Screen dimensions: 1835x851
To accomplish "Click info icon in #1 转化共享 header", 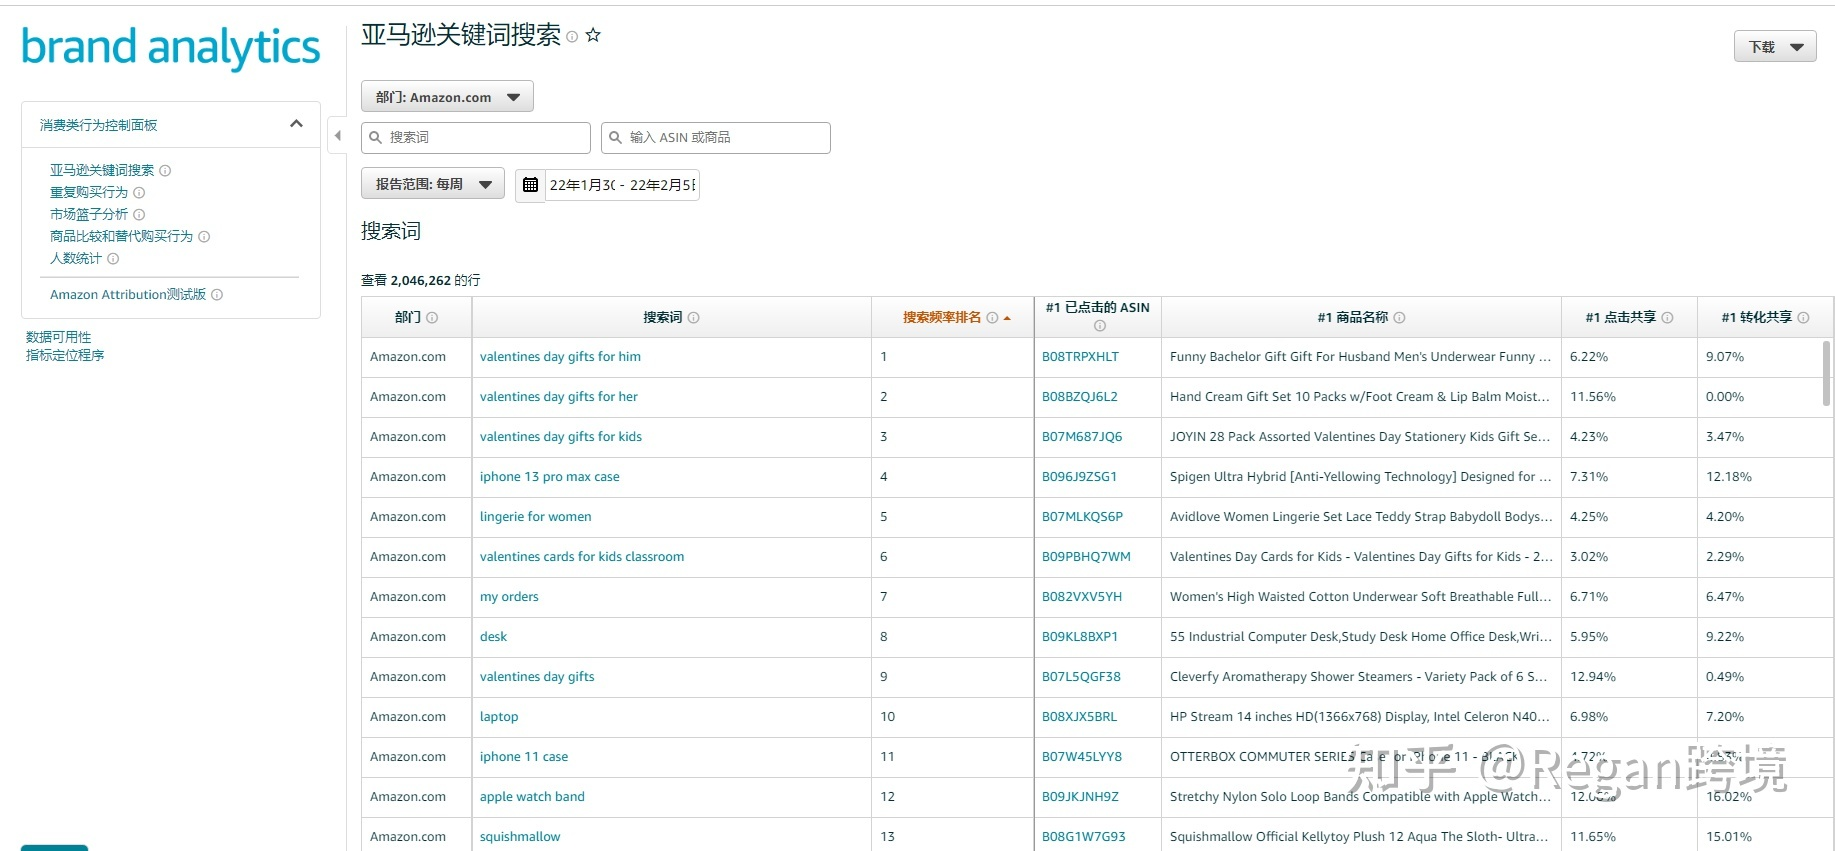I will (1803, 318).
